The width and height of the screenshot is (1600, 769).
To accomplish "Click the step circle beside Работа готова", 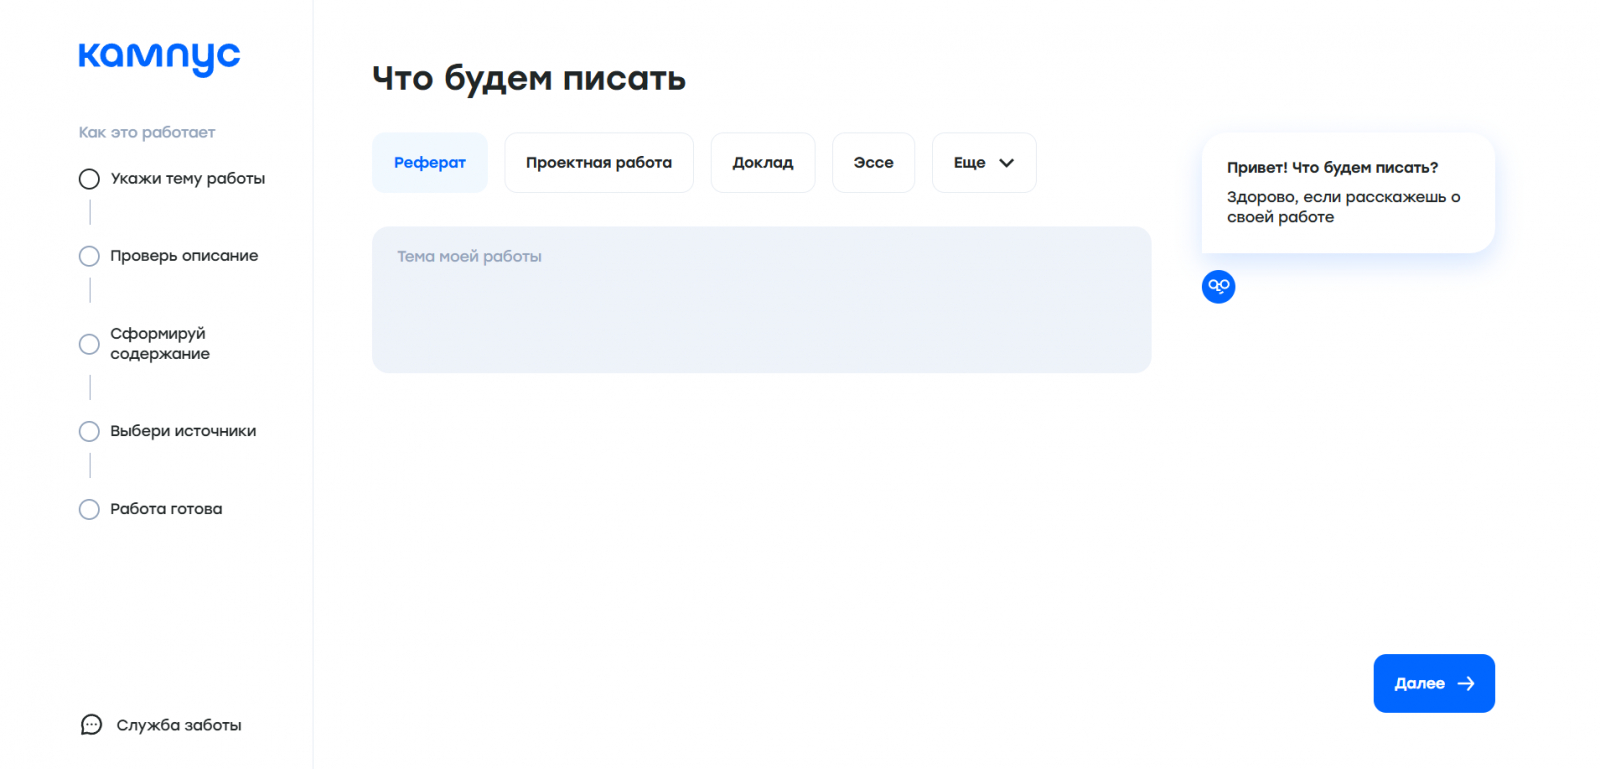I will [89, 509].
